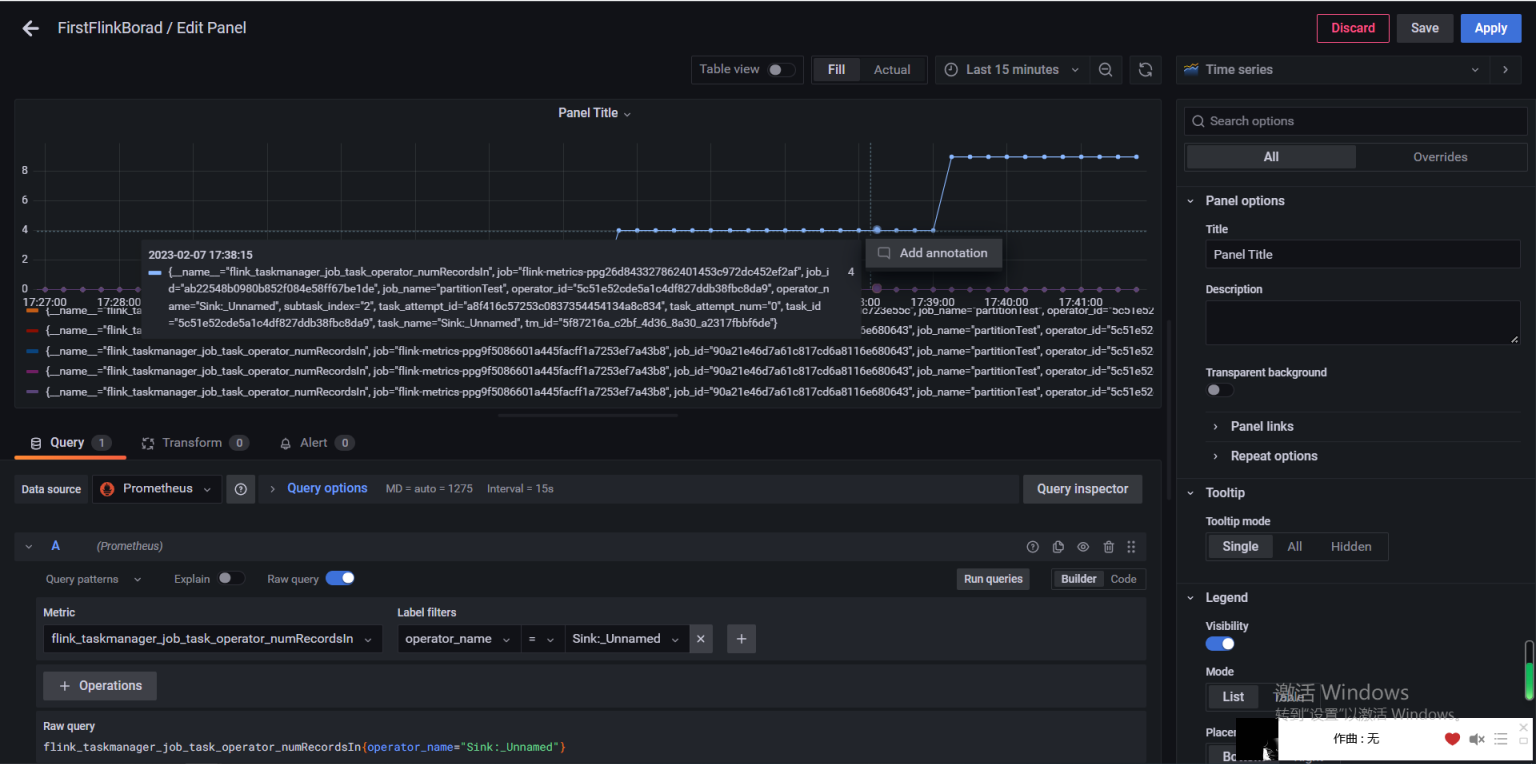Collapse the Legend section
This screenshot has height=764, width=1536.
(x=1226, y=598)
